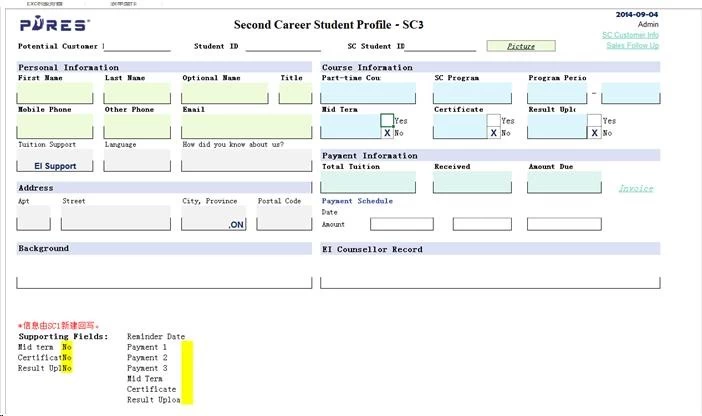
Task: Open the 'How did you know about us?' field
Action: click(x=246, y=161)
